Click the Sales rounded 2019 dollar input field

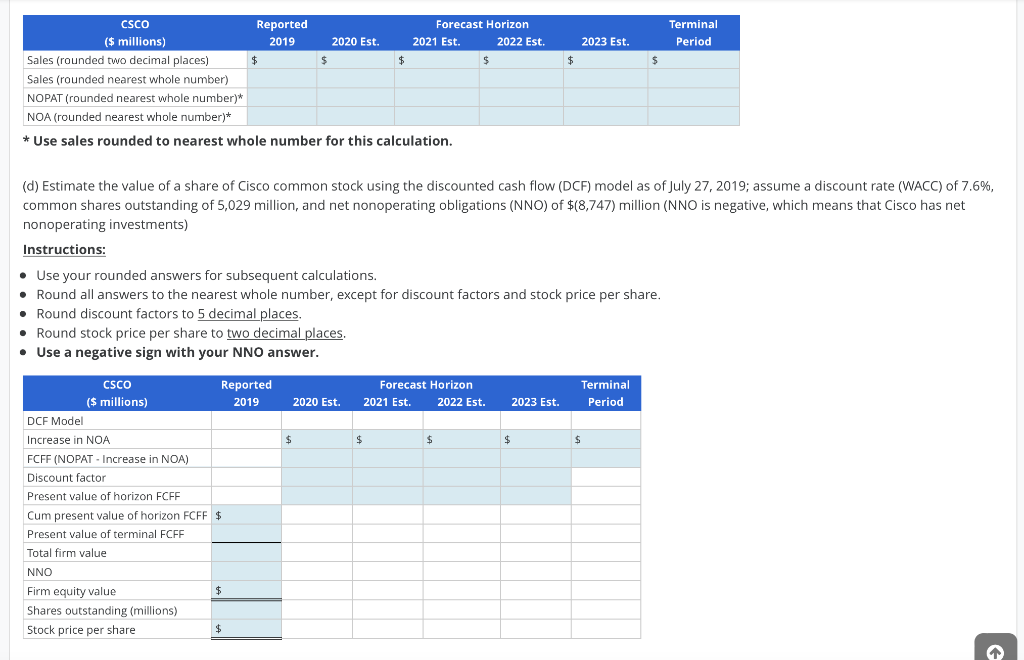[280, 60]
